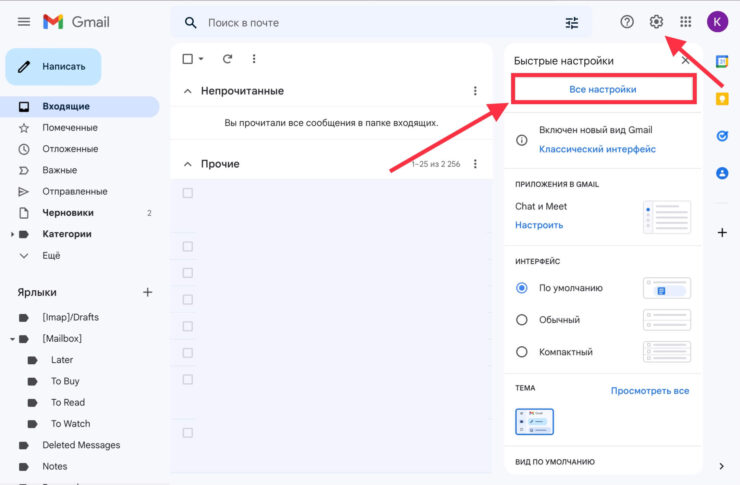Image resolution: width=740 pixels, height=485 pixels.
Task: Expand the Категории arrow
Action: pos(12,234)
